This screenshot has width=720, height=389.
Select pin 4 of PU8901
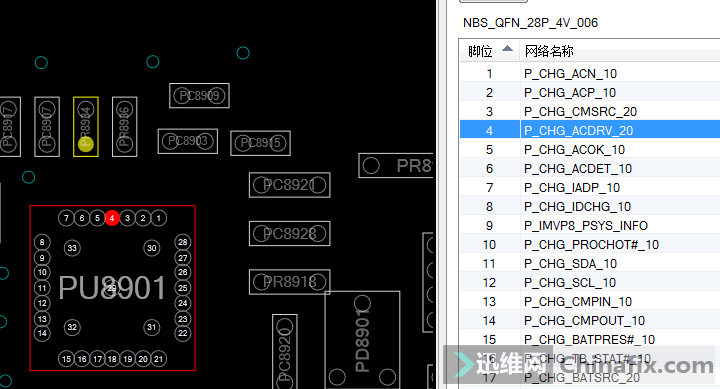(112, 218)
